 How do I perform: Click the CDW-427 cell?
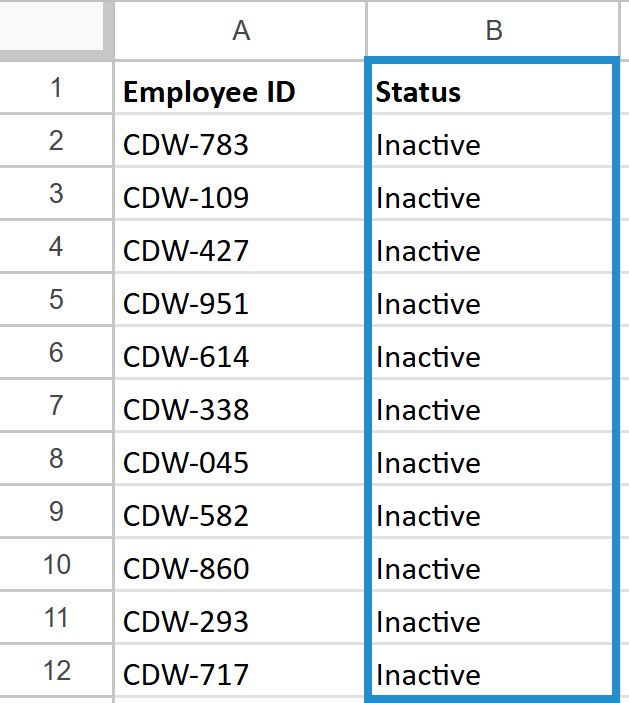240,251
